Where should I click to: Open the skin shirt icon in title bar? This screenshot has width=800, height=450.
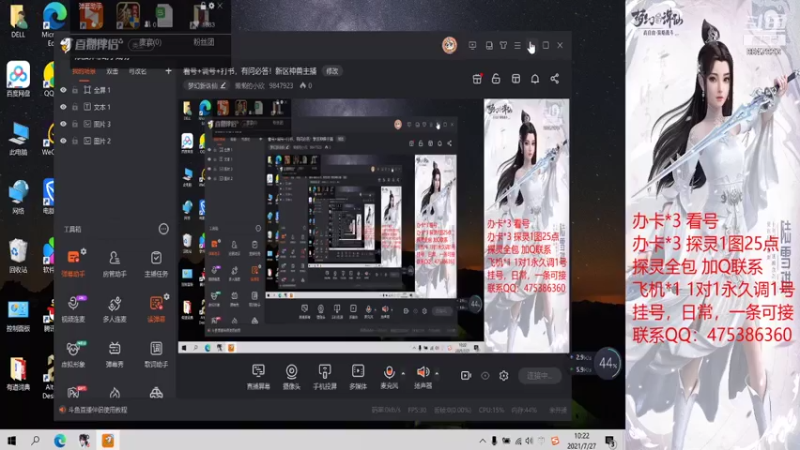pyautogui.click(x=504, y=45)
